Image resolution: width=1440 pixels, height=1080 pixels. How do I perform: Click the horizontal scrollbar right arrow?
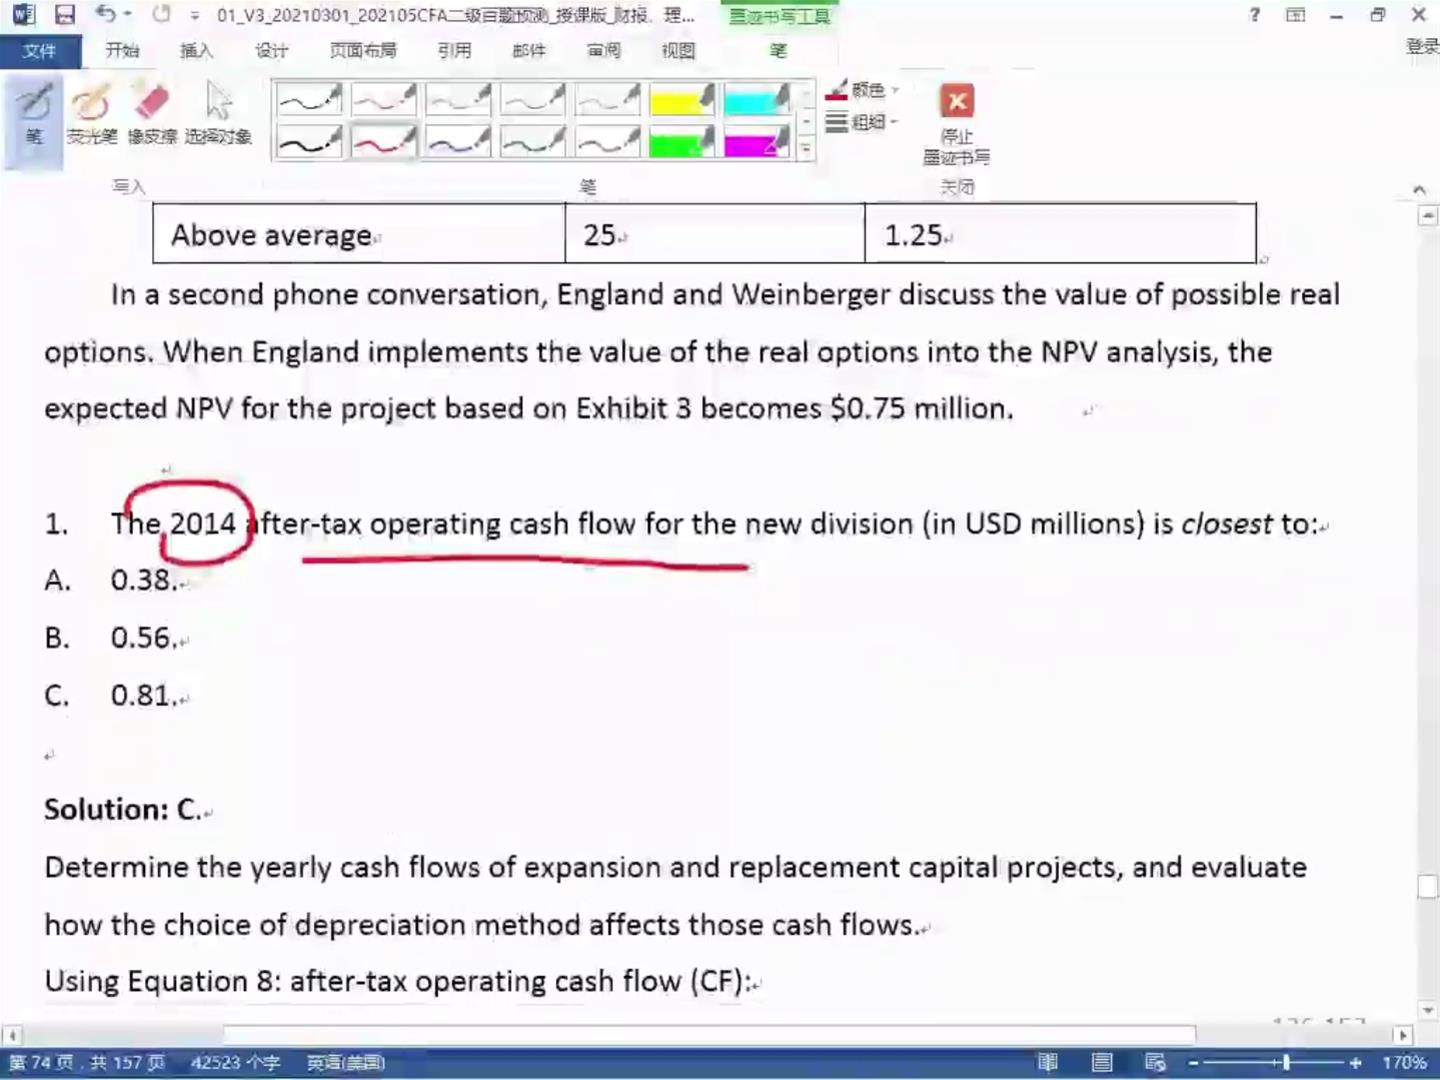pos(1402,1035)
